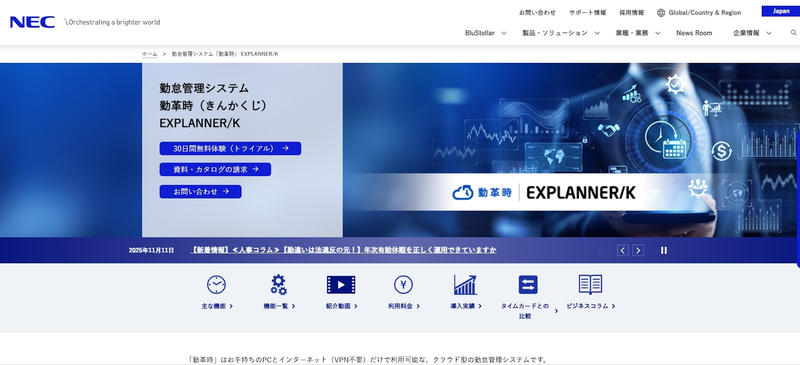Go to ホーム breadcrumb

(x=149, y=54)
